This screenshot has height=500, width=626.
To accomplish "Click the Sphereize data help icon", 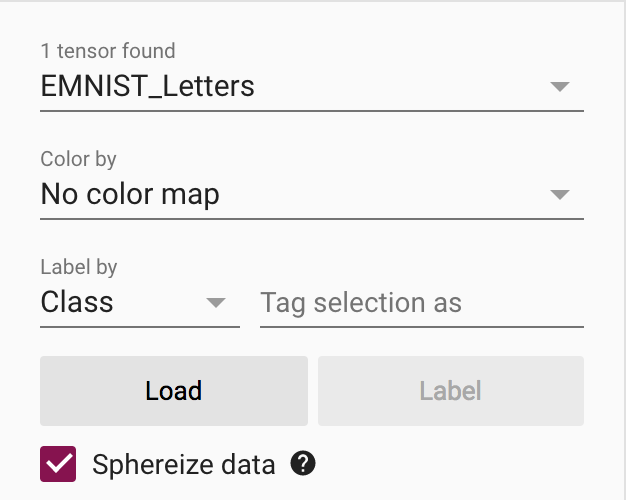I will [303, 464].
